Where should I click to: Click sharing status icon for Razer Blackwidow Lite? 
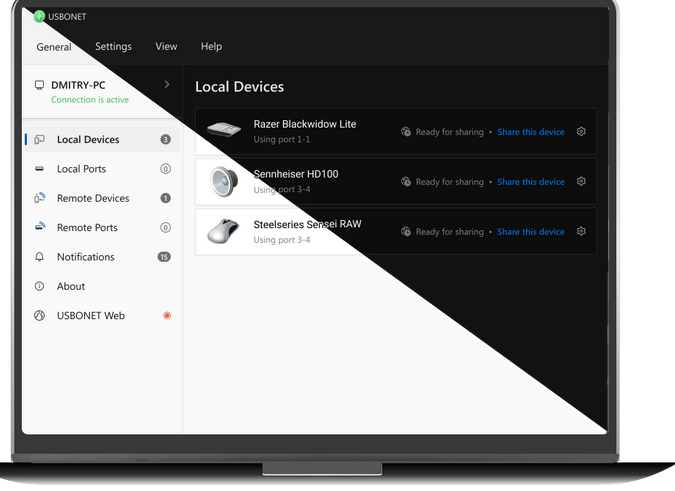pos(406,132)
